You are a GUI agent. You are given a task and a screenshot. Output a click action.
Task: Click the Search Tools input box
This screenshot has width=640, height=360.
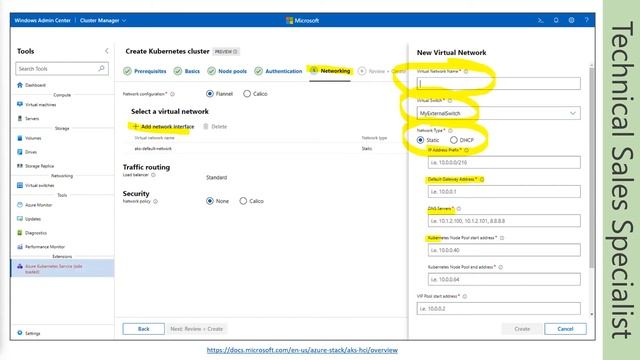click(62, 69)
